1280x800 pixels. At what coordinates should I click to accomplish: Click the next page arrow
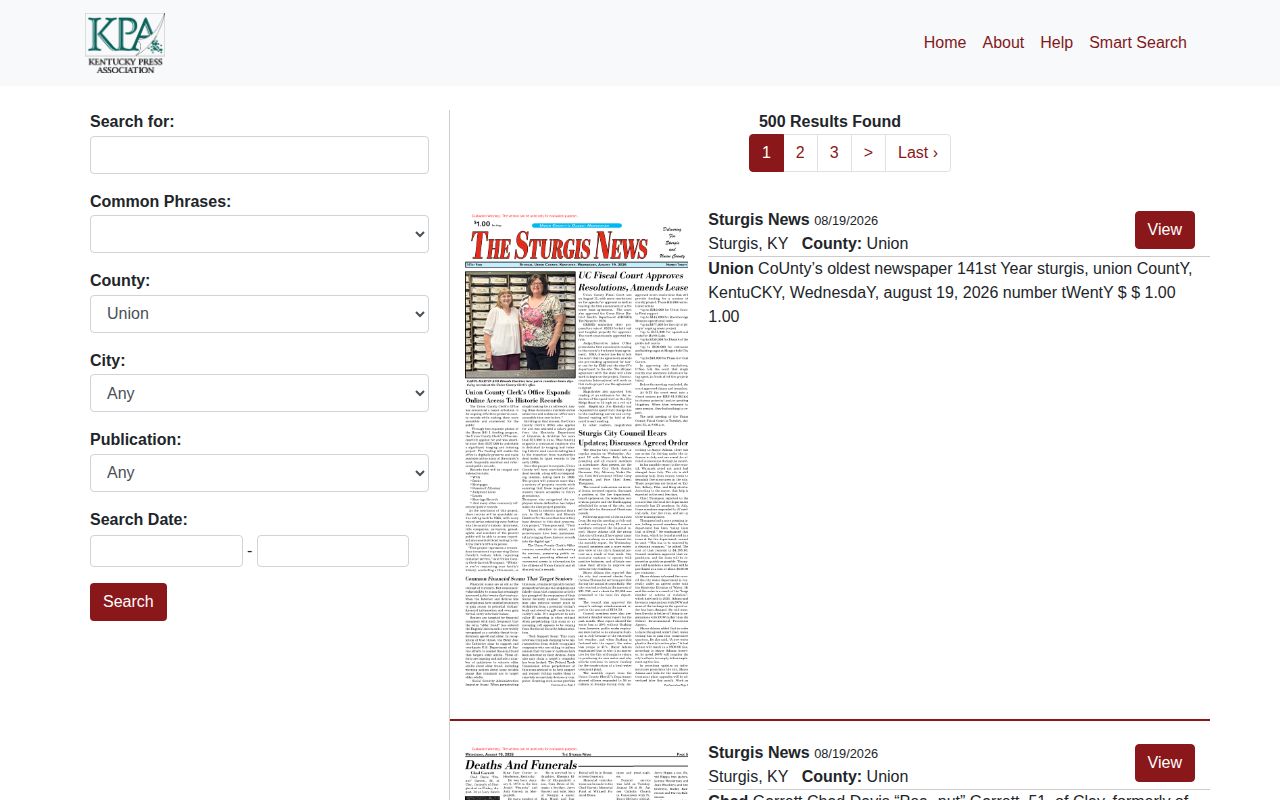pyautogui.click(x=868, y=153)
